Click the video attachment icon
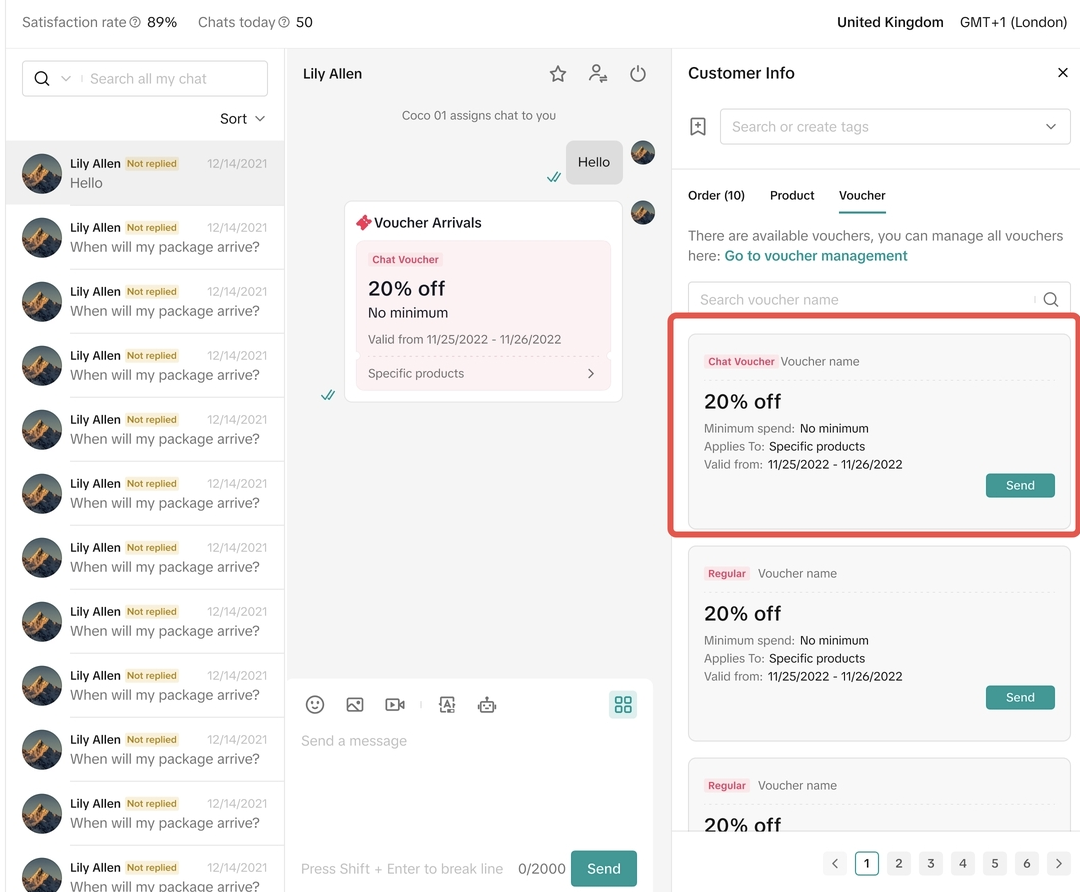The image size is (1080, 892). point(395,705)
